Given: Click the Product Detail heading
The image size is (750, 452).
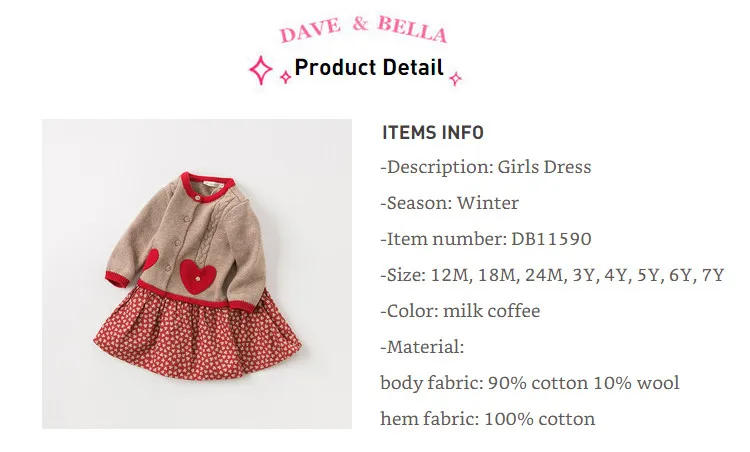Looking at the screenshot, I should (x=369, y=67).
